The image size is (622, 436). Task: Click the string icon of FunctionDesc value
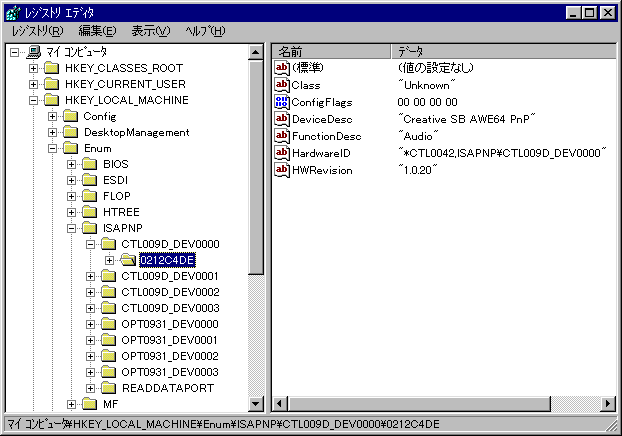pyautogui.click(x=282, y=136)
